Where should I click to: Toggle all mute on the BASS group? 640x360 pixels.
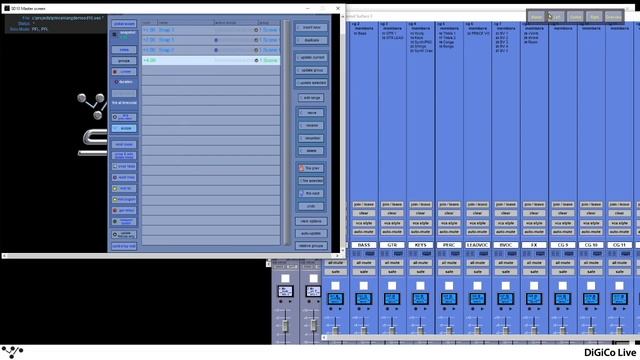tap(364, 263)
